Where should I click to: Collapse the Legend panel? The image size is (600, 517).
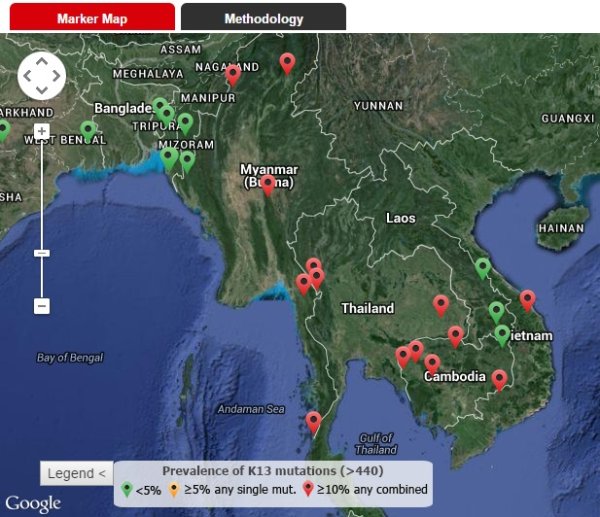click(76, 473)
